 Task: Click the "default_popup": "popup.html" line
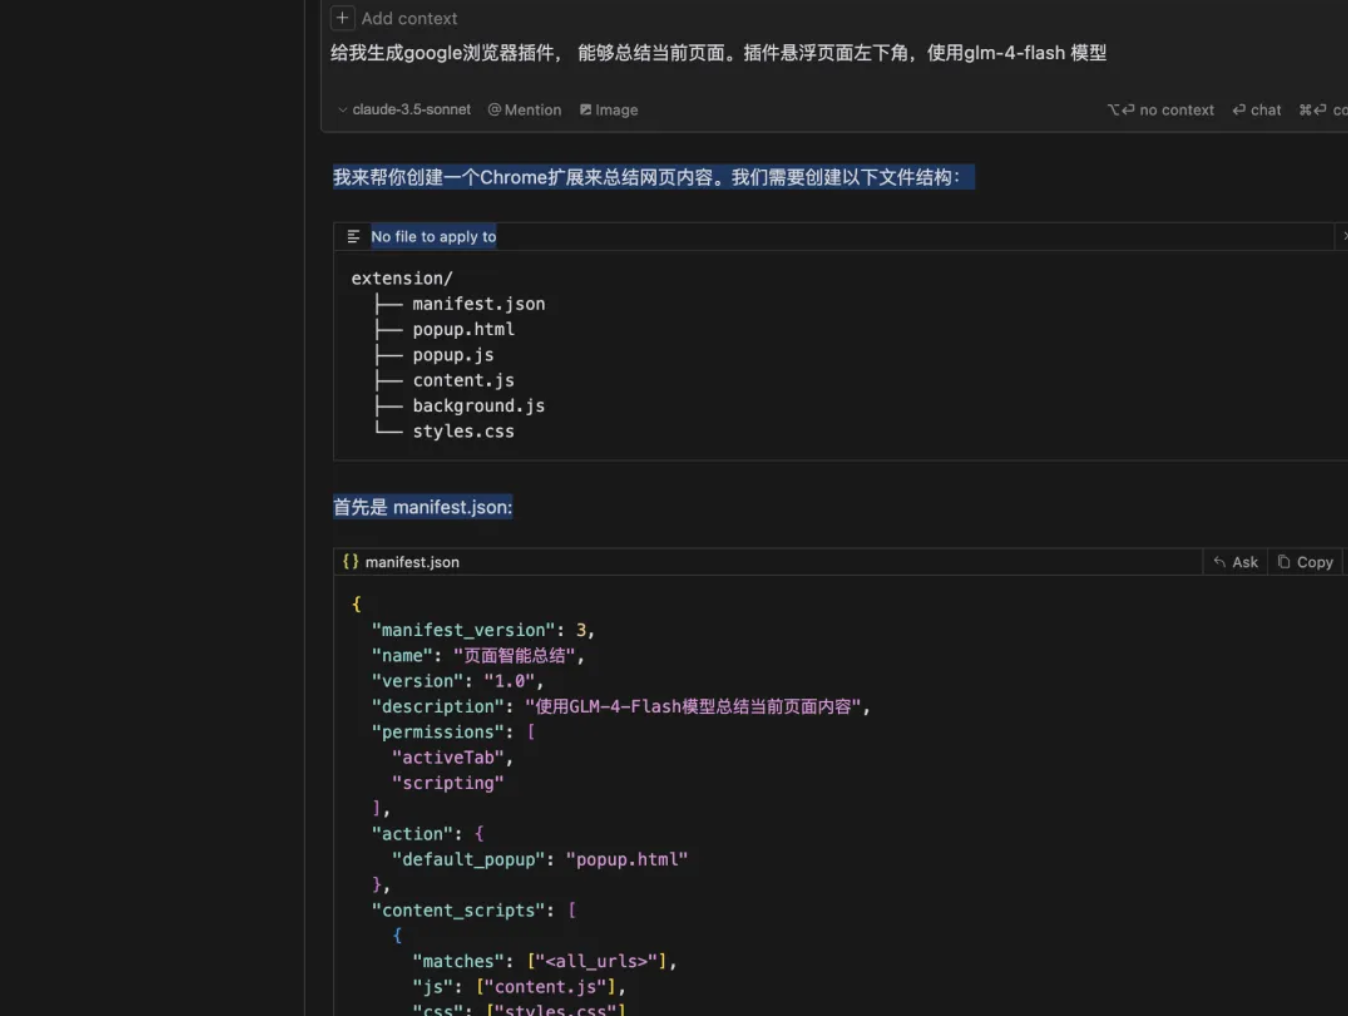click(x=540, y=859)
